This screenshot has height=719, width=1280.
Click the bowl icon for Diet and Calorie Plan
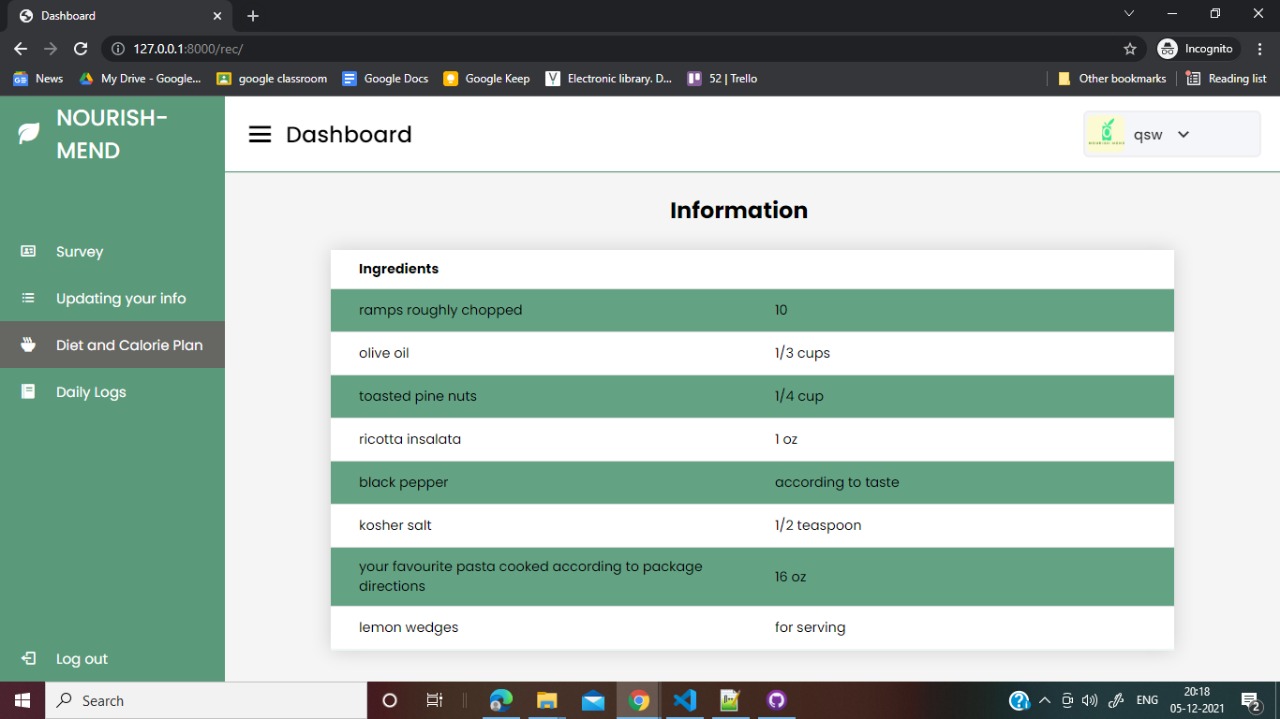[28, 345]
